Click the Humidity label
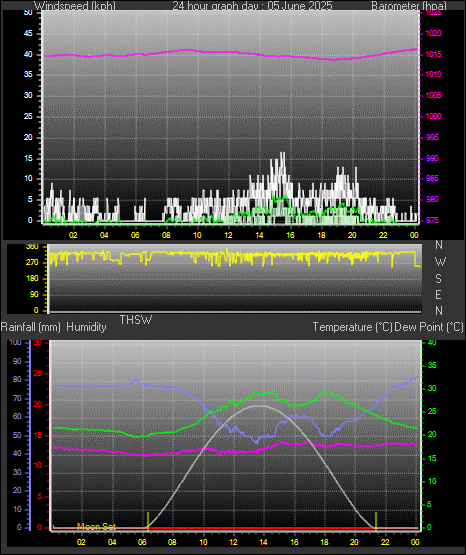 [x=86, y=327]
